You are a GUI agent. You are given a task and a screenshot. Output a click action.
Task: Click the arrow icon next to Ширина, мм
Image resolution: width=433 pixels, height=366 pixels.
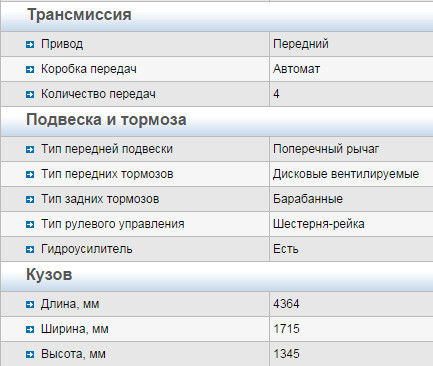click(30, 329)
